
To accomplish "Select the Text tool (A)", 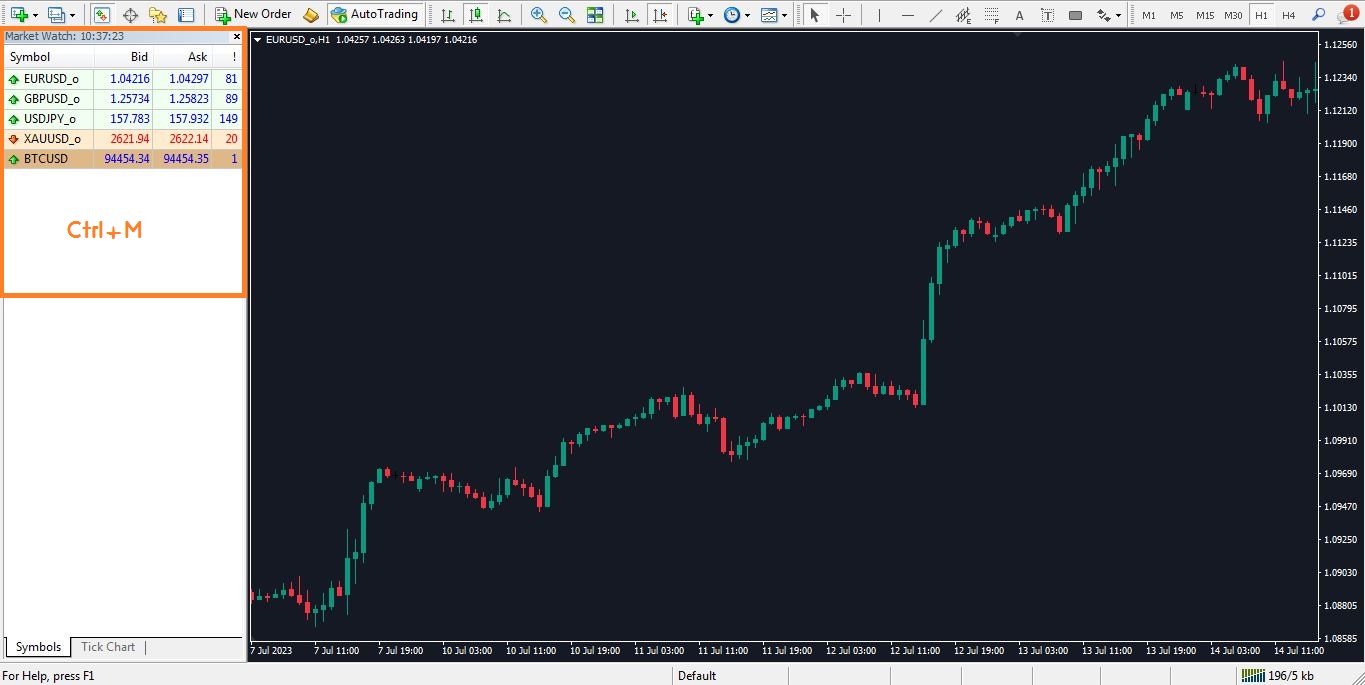I will pyautogui.click(x=1019, y=15).
